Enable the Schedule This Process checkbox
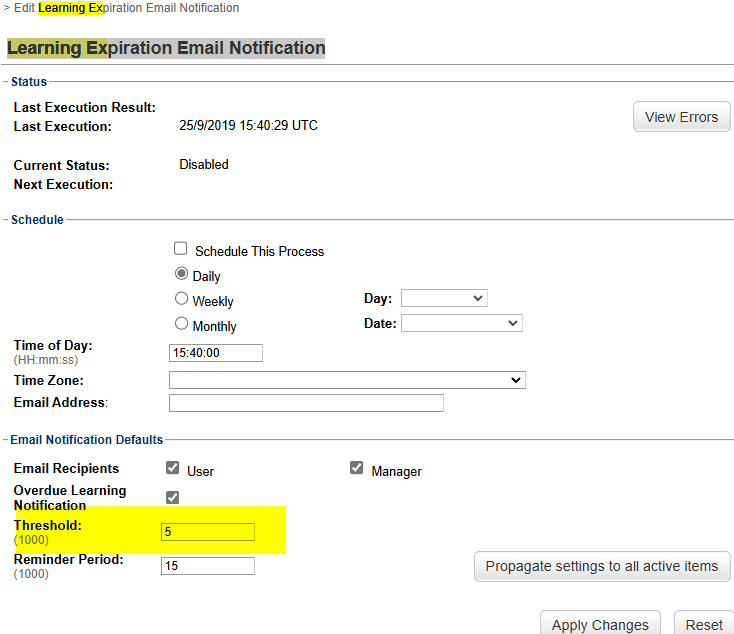This screenshot has width=734, height=634. click(181, 249)
